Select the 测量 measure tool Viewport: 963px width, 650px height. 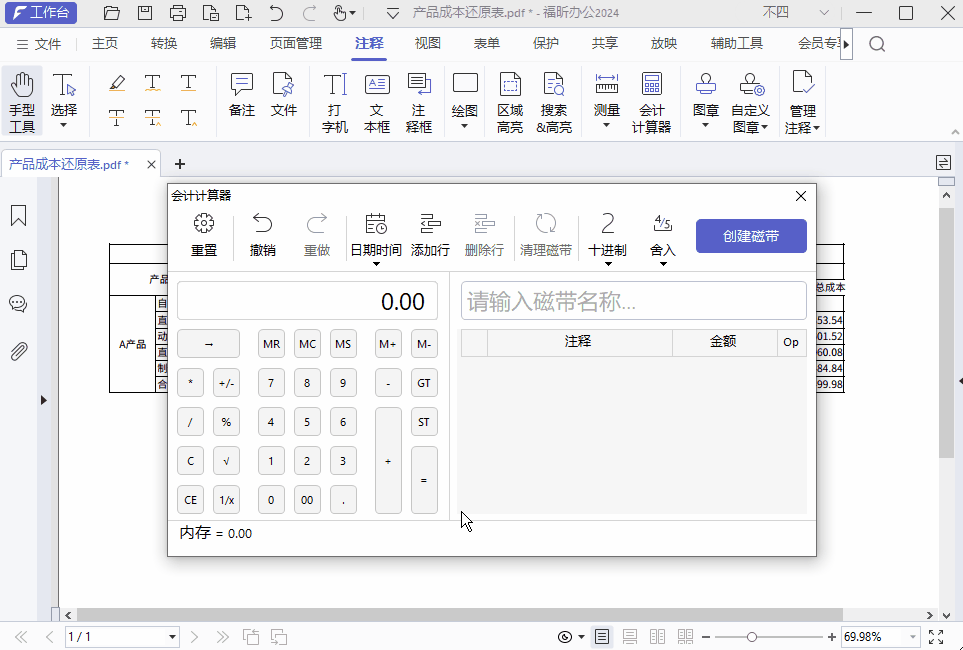[x=606, y=92]
